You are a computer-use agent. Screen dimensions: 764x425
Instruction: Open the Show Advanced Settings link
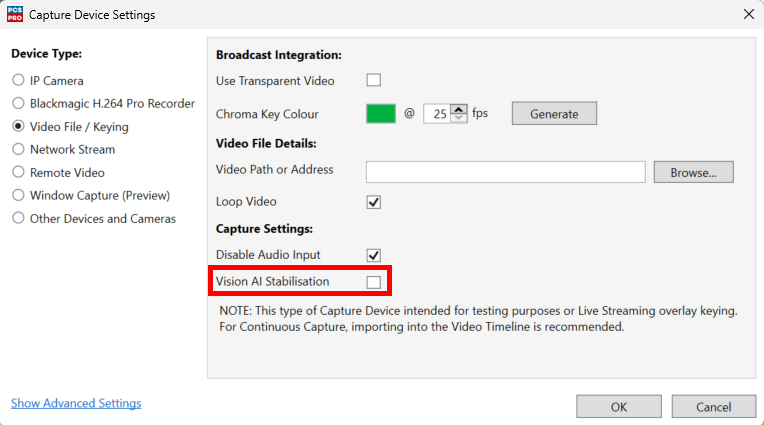[76, 403]
